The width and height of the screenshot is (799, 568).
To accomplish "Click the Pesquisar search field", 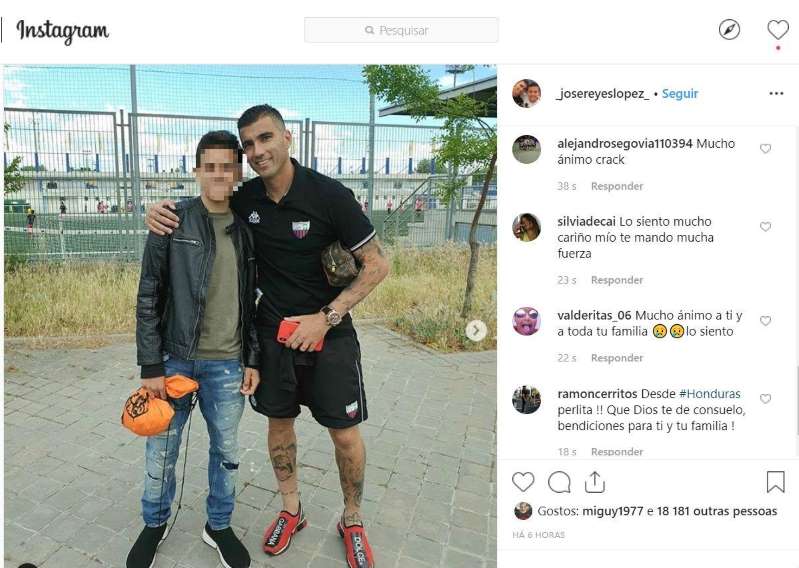I will [401, 30].
